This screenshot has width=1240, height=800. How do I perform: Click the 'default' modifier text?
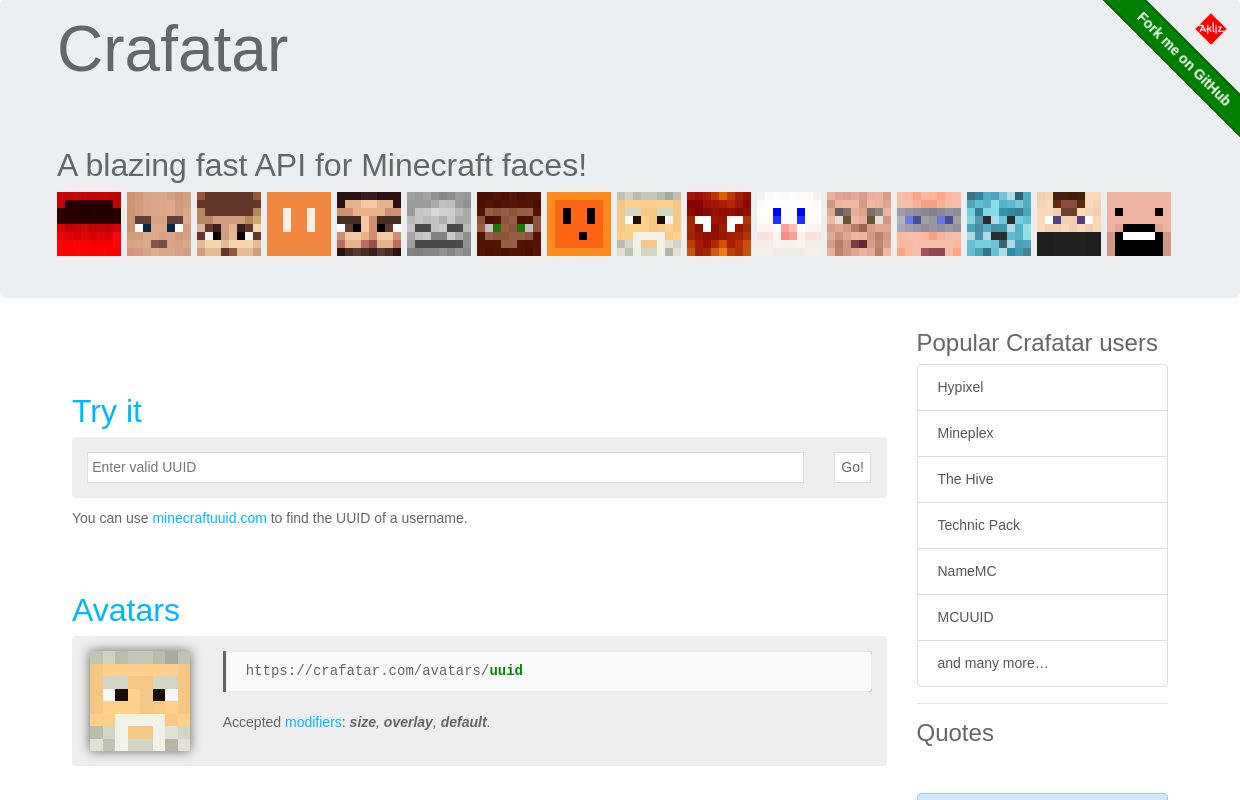(x=464, y=722)
